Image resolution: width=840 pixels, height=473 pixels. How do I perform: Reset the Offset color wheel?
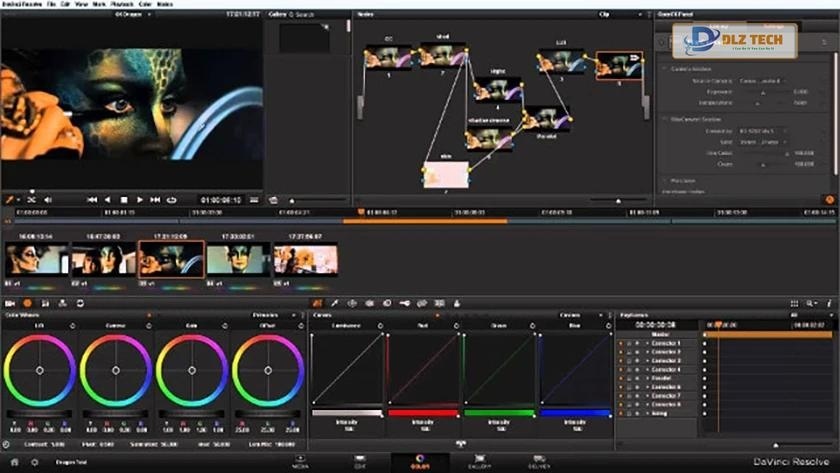tap(301, 326)
